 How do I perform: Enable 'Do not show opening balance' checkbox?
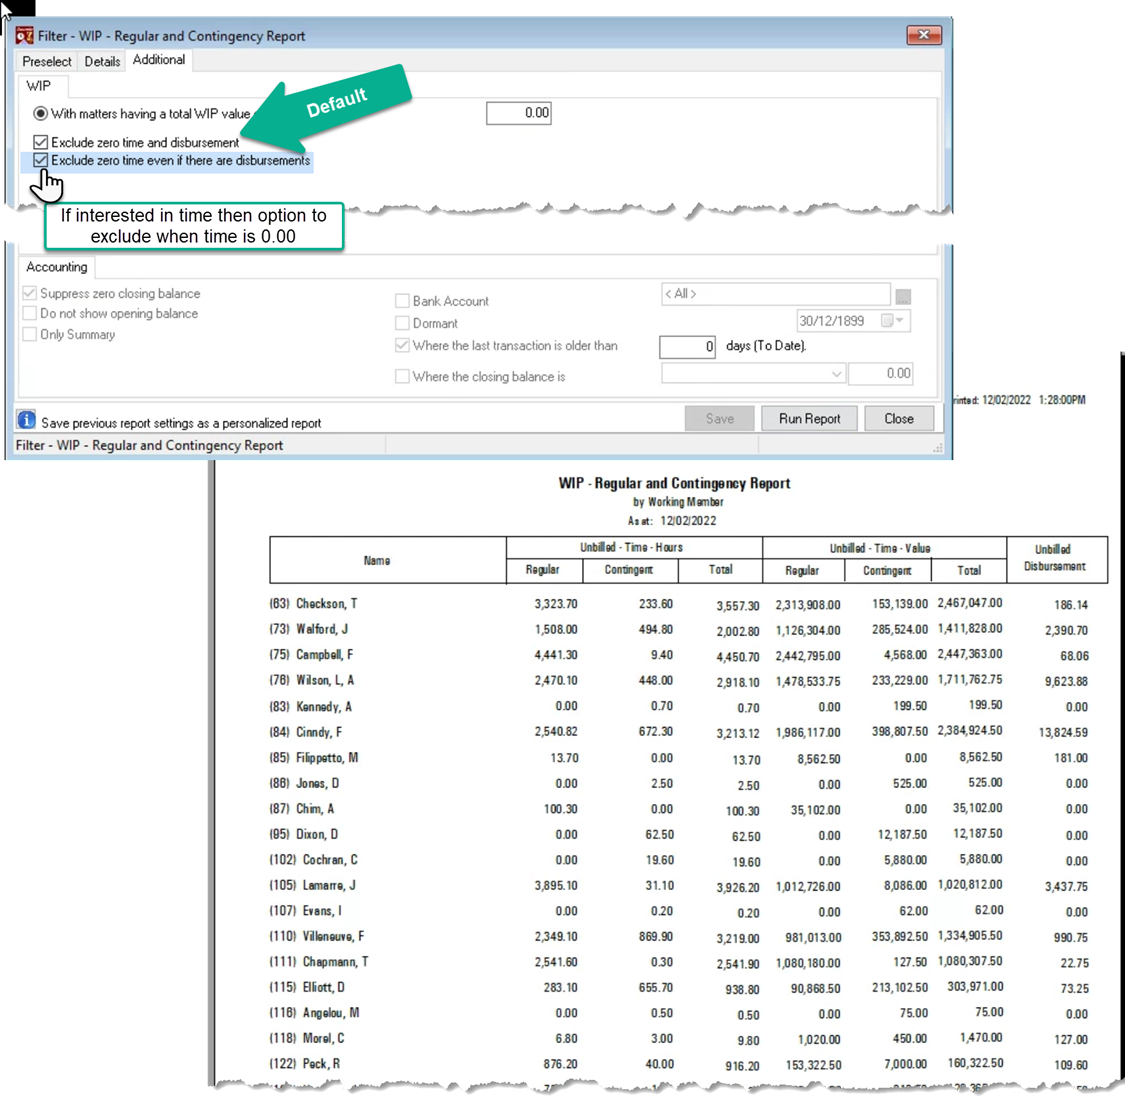29,313
